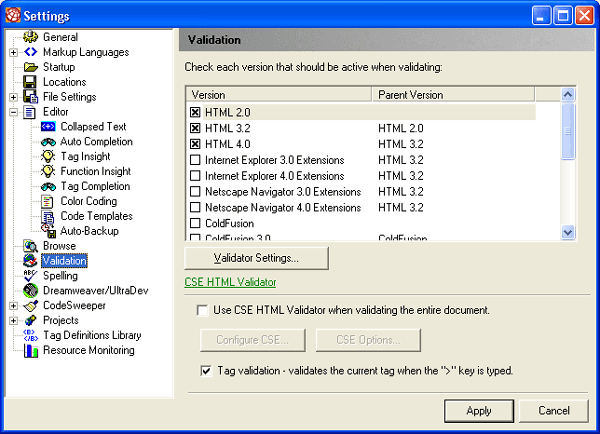Click the Auto Completion binoculars icon
This screenshot has width=600, height=434.
[x=48, y=142]
